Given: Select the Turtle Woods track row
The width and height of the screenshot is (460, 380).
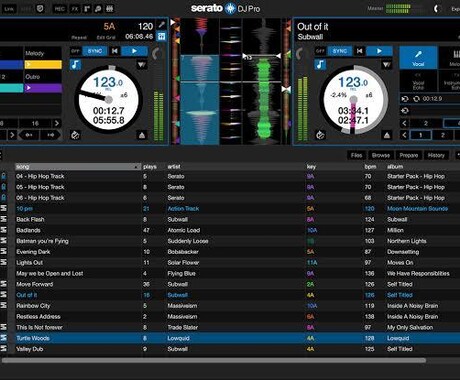Looking at the screenshot, I should pyautogui.click(x=230, y=338).
